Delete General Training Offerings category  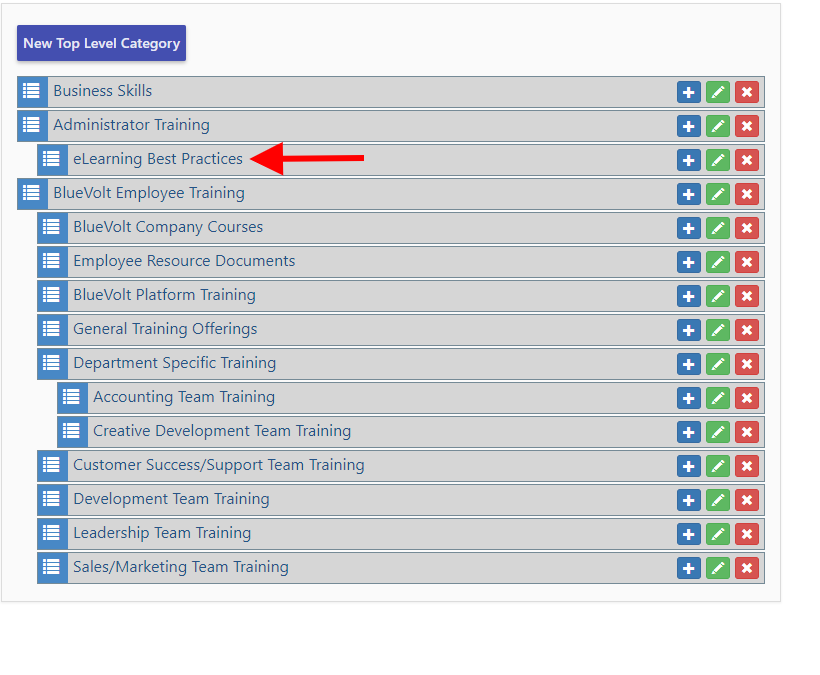pos(747,330)
